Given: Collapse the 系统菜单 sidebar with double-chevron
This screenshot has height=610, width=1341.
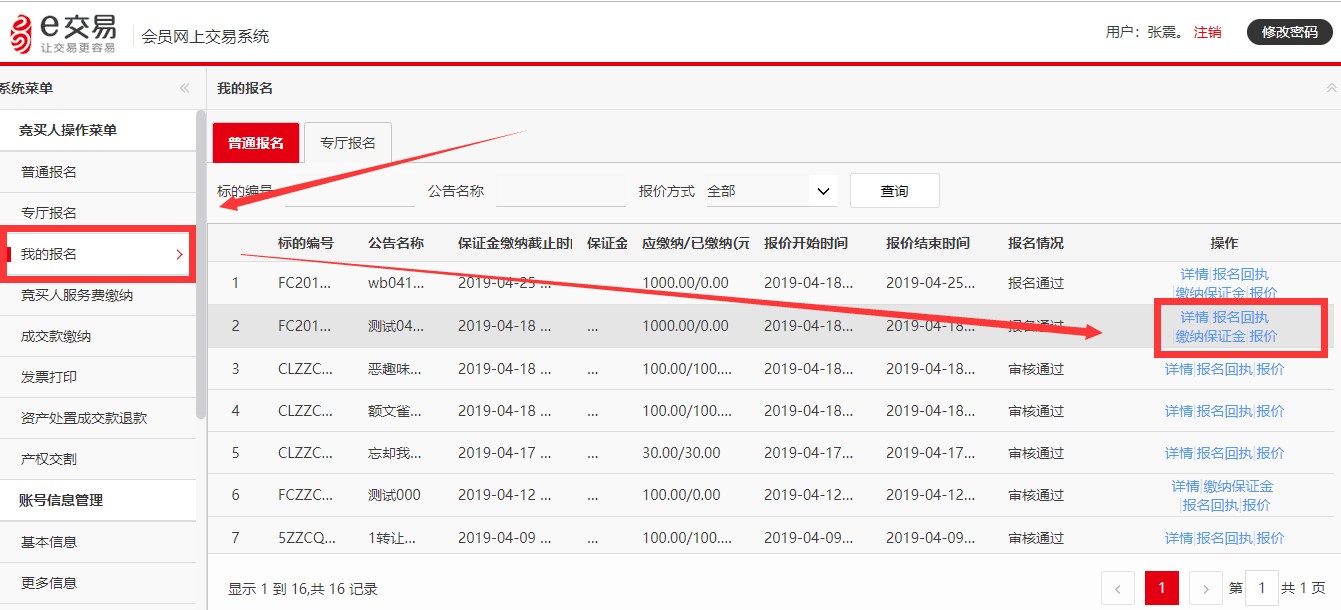Looking at the screenshot, I should pyautogui.click(x=184, y=88).
